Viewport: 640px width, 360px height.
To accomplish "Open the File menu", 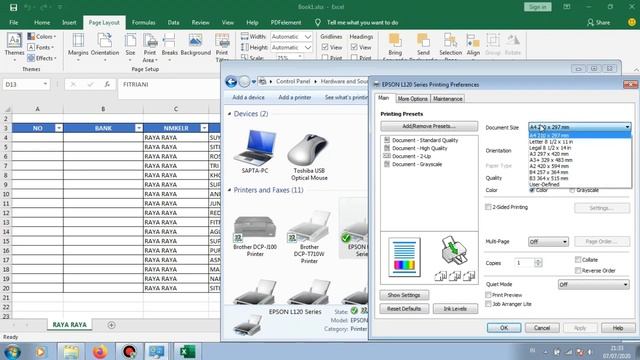I will coord(13,22).
